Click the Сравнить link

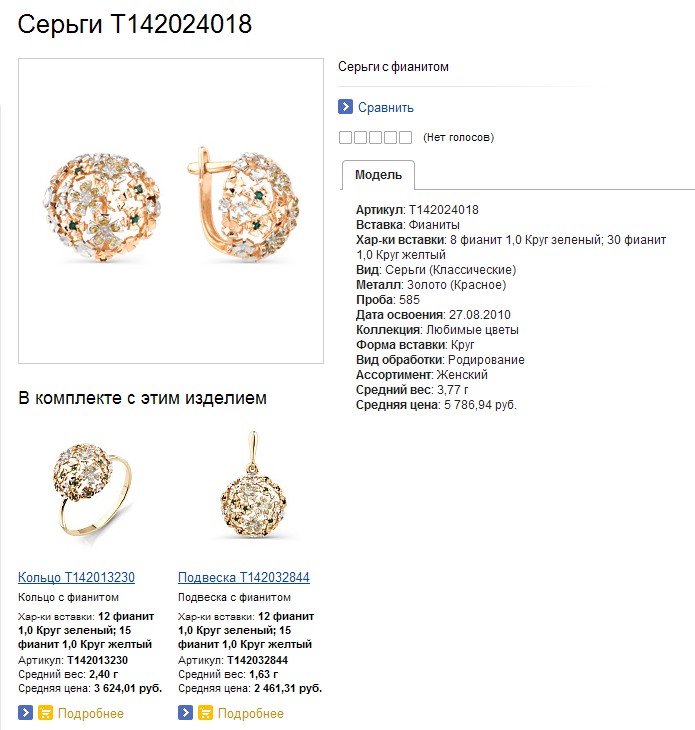pos(385,108)
